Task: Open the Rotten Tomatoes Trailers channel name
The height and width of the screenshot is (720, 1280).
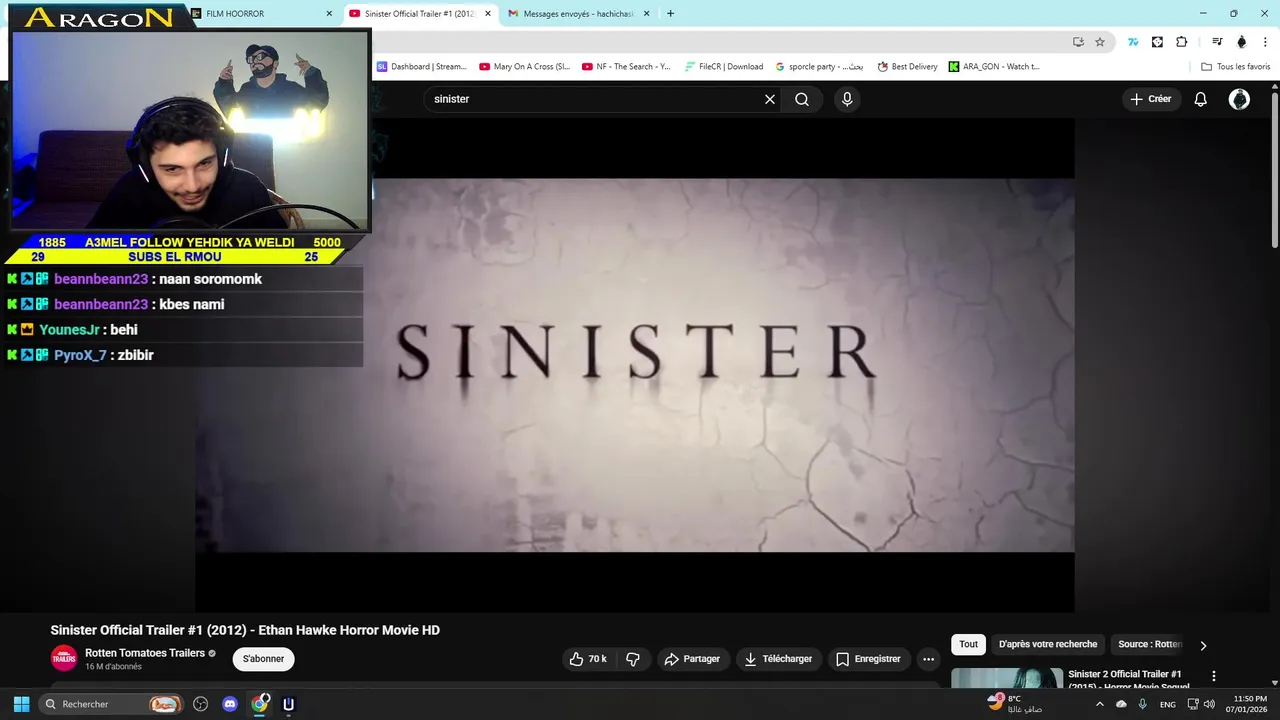Action: [x=145, y=653]
